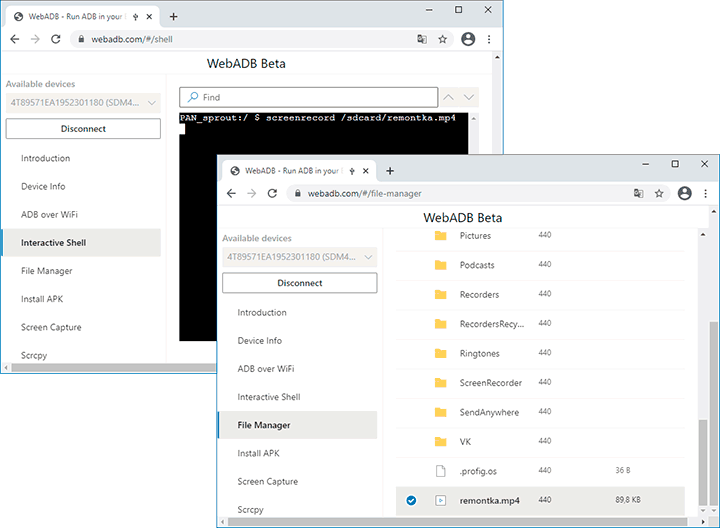Open translate icon in file-manager address bar
This screenshot has width=720, height=528.
click(639, 193)
